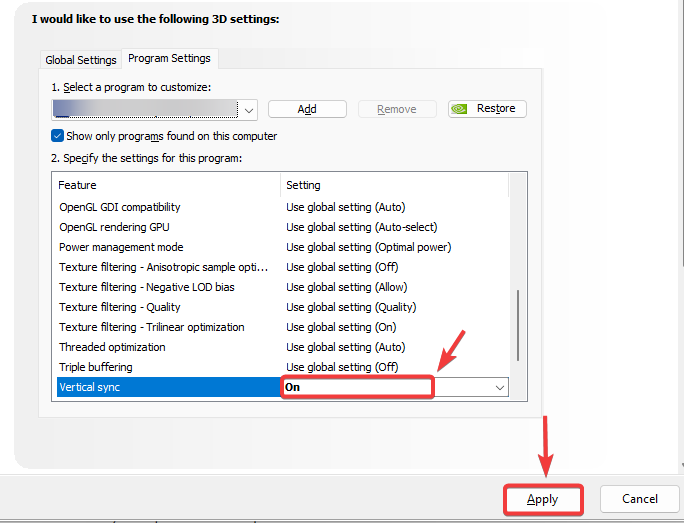Expand the Vertical sync setting dropdown arrow
The image size is (684, 523).
499,387
